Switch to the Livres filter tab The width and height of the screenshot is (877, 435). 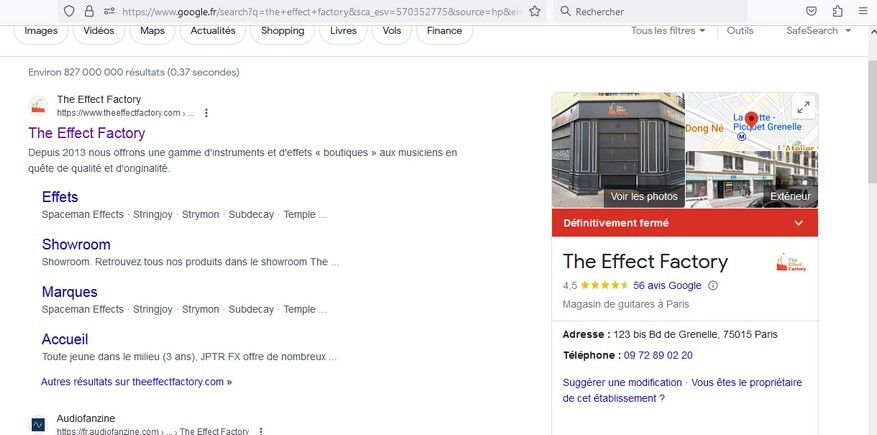pos(343,31)
